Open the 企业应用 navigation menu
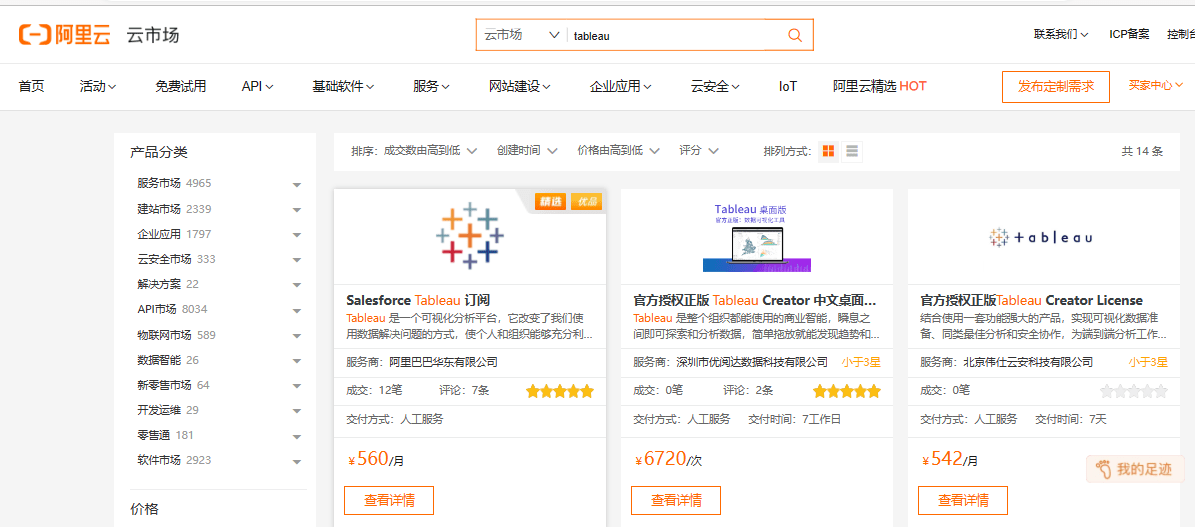The width and height of the screenshot is (1195, 527). (620, 86)
